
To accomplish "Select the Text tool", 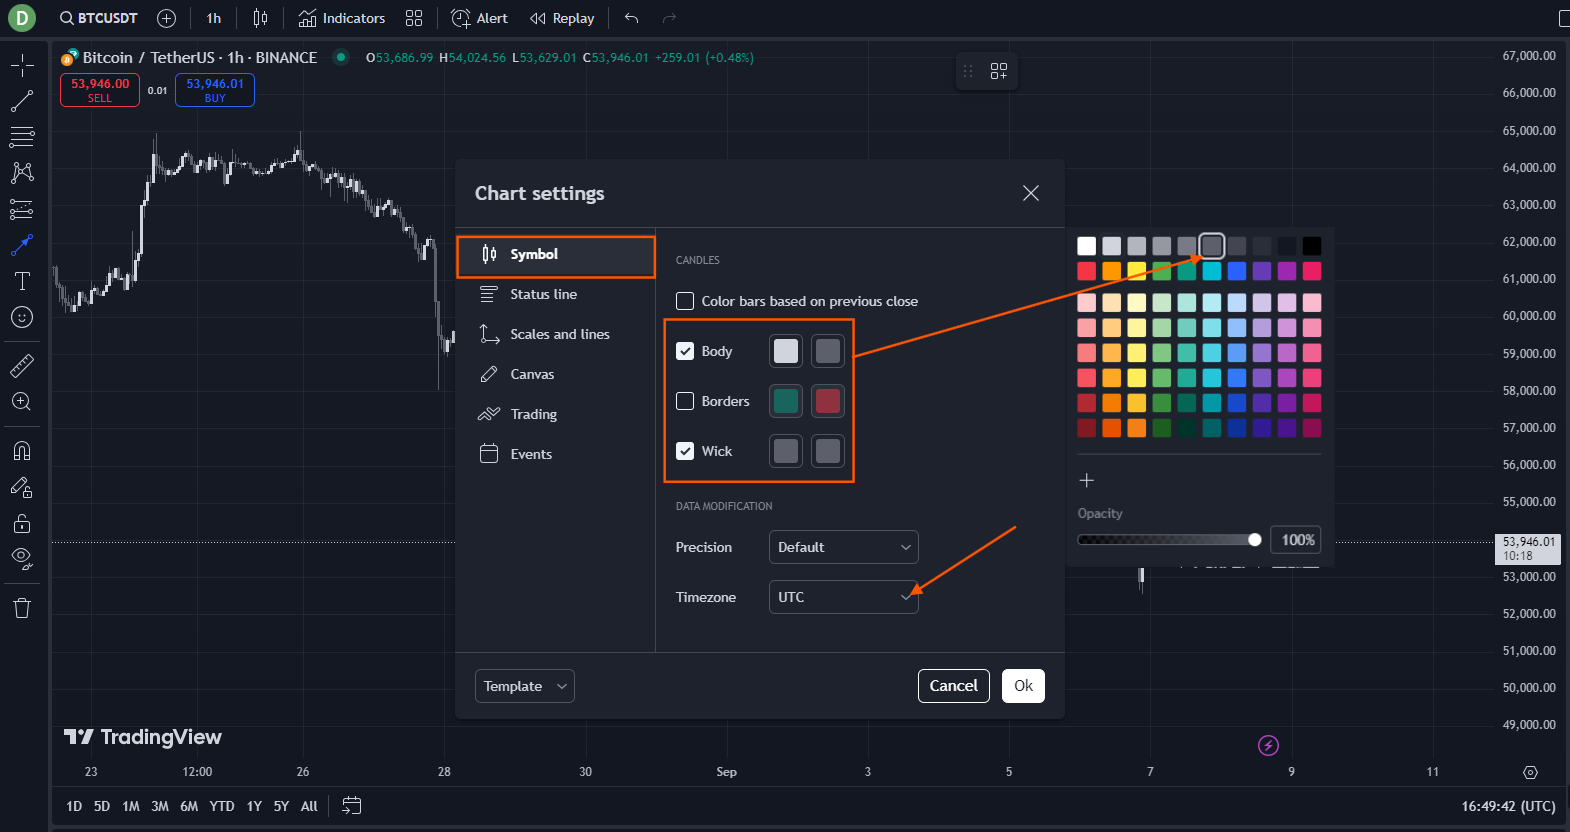I will pos(22,281).
